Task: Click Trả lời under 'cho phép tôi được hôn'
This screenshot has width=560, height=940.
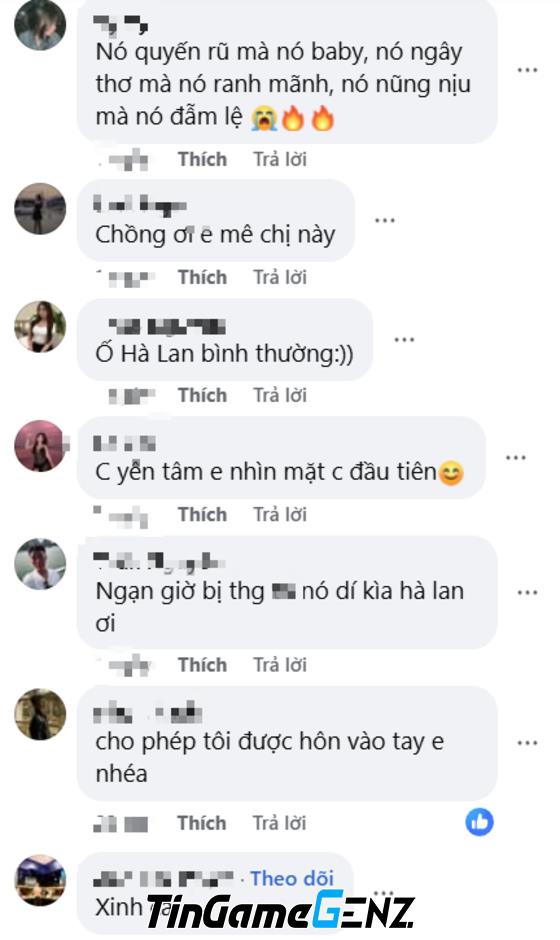Action: 279,823
